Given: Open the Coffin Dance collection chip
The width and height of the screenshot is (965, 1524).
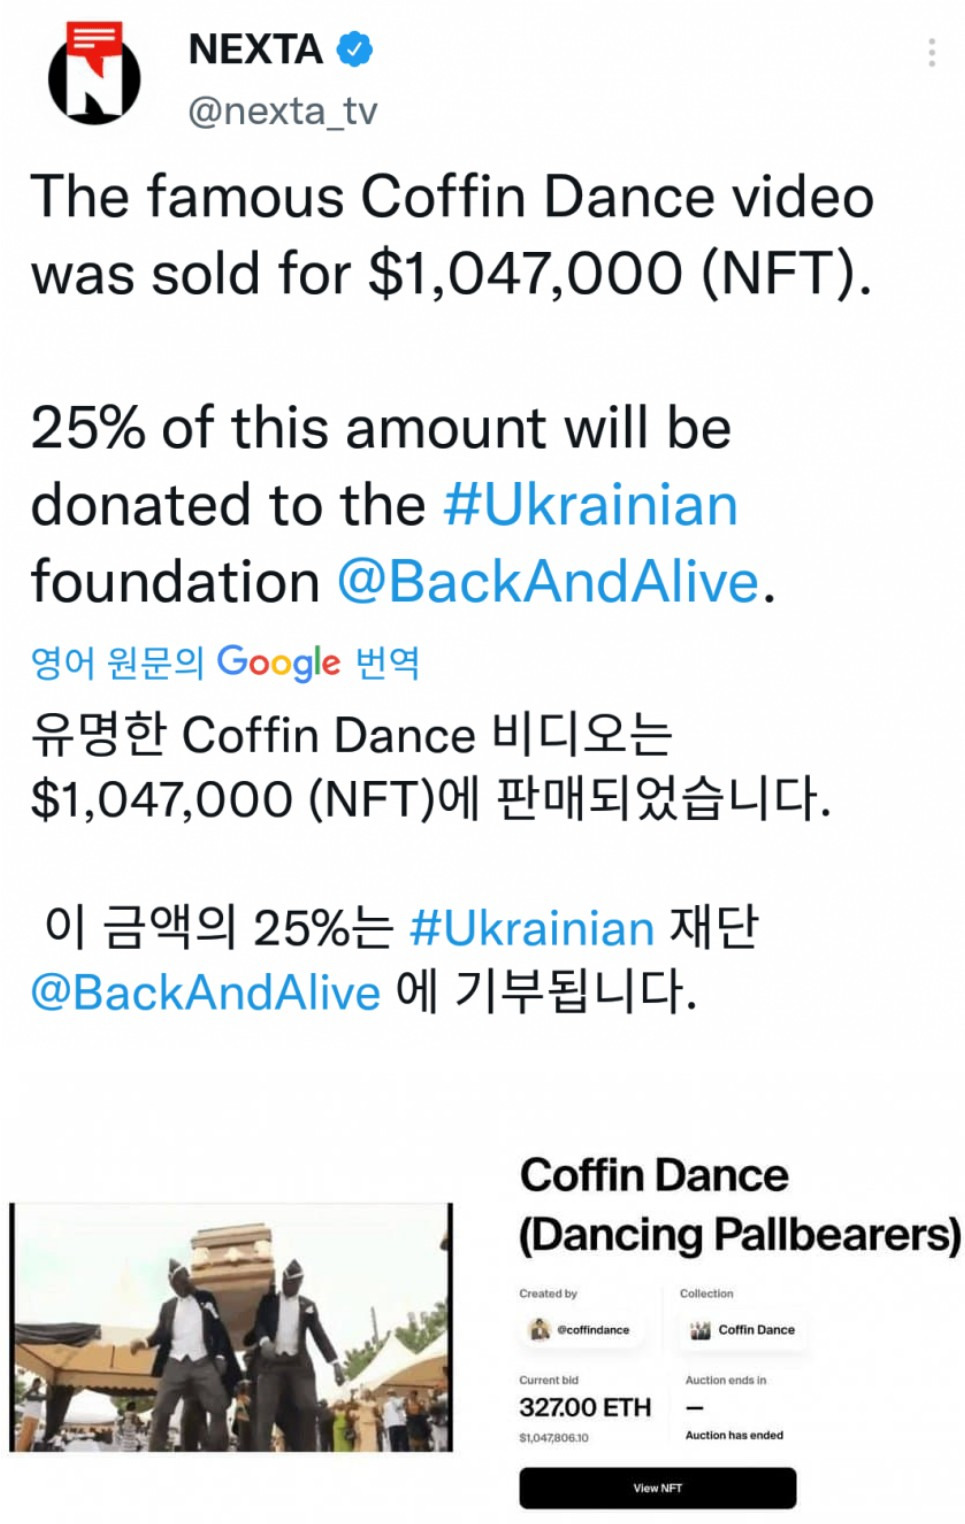Looking at the screenshot, I should click(744, 1330).
